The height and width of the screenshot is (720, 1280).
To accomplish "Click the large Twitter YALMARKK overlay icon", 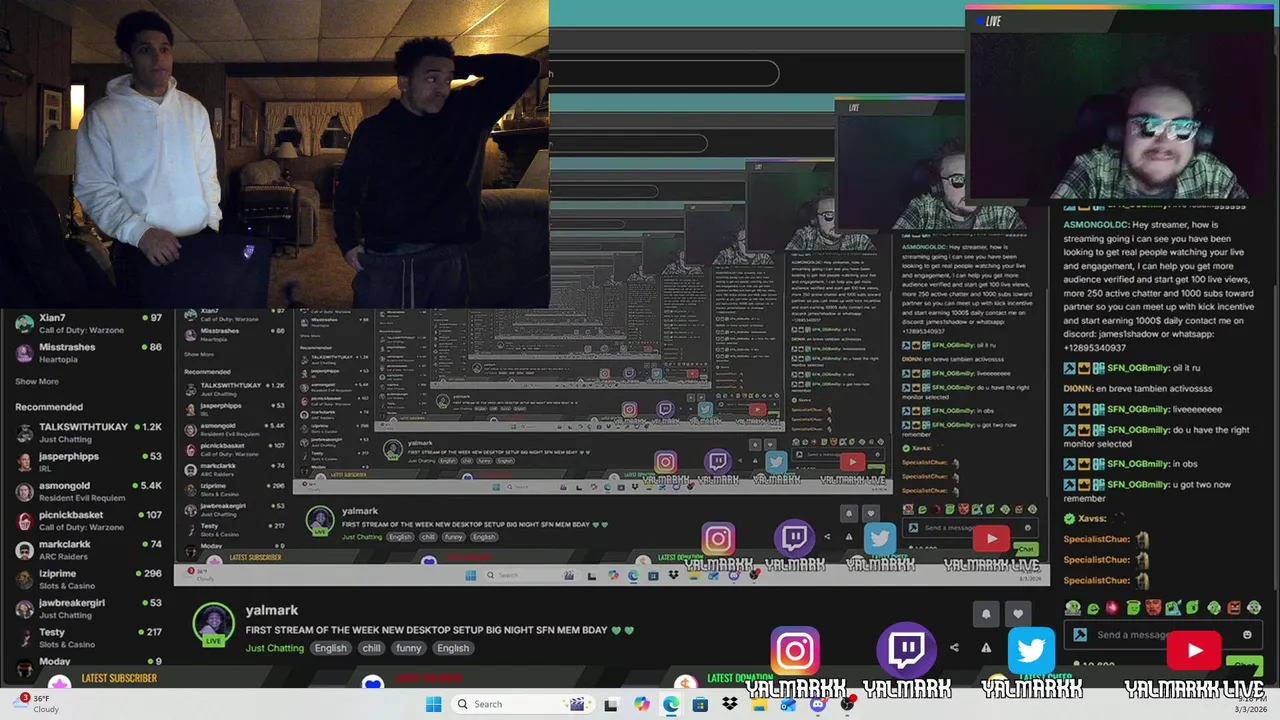I will click(1031, 651).
